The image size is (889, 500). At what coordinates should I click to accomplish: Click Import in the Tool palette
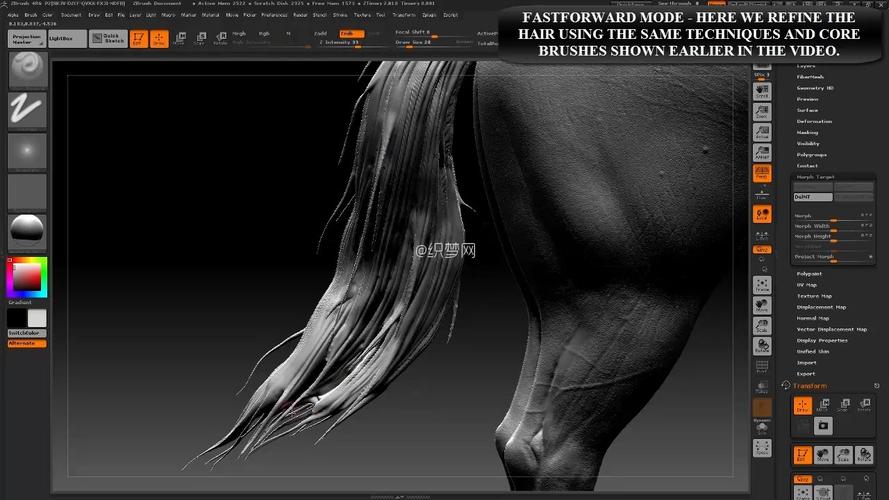coord(806,363)
